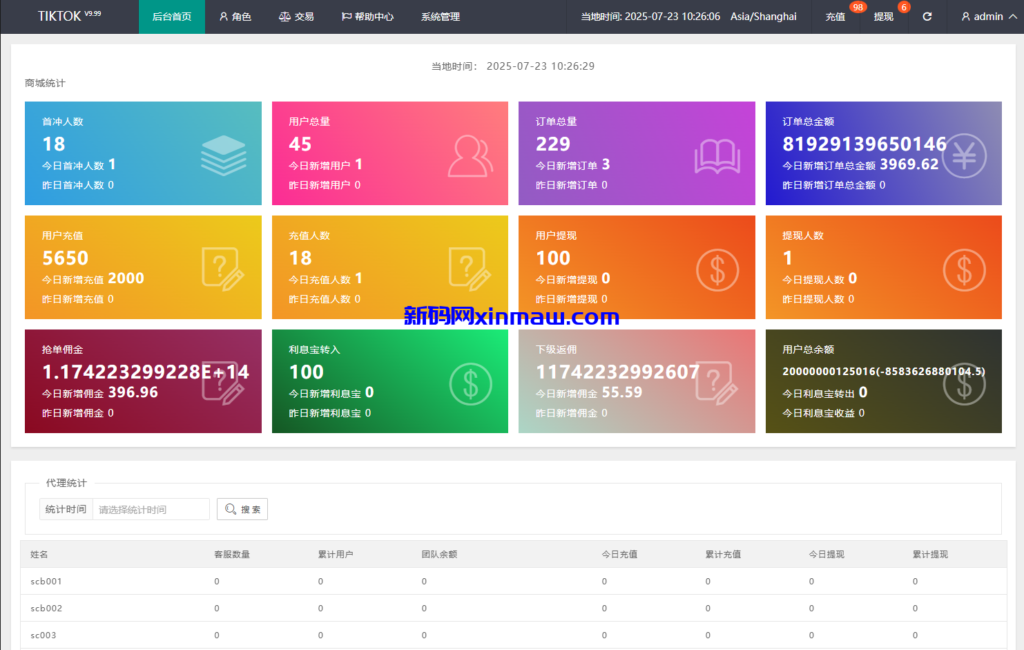Open the 帮助中心 menu item
The width and height of the screenshot is (1024, 650).
click(367, 17)
